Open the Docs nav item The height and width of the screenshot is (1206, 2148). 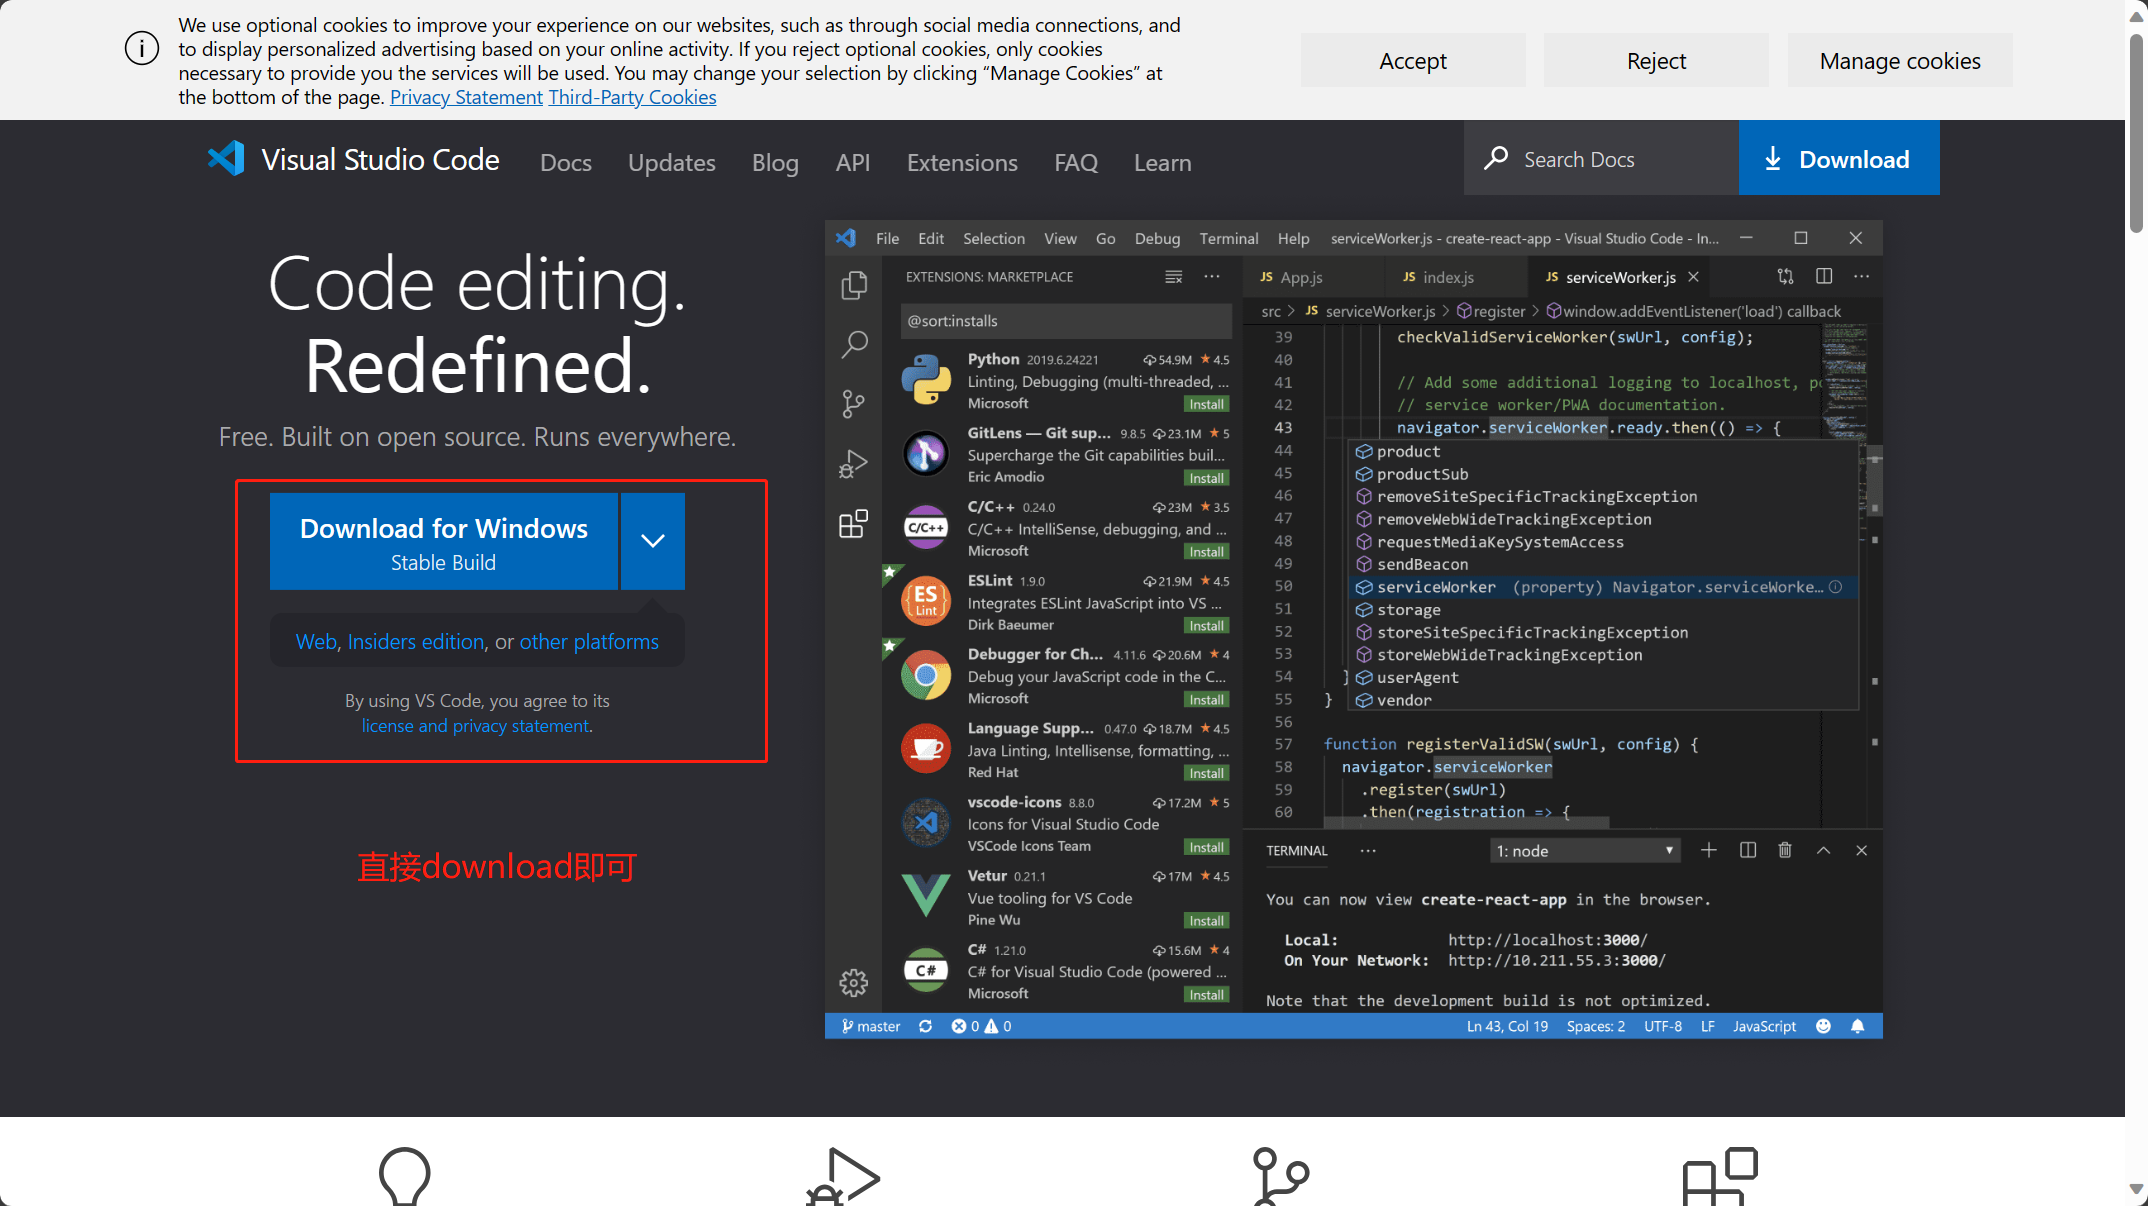point(566,162)
